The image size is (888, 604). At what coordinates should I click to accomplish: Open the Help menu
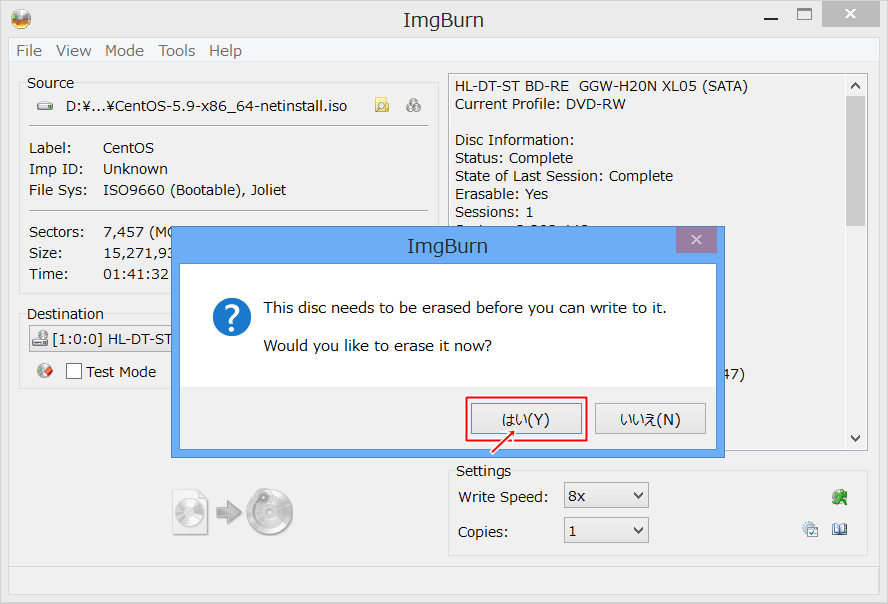click(225, 50)
